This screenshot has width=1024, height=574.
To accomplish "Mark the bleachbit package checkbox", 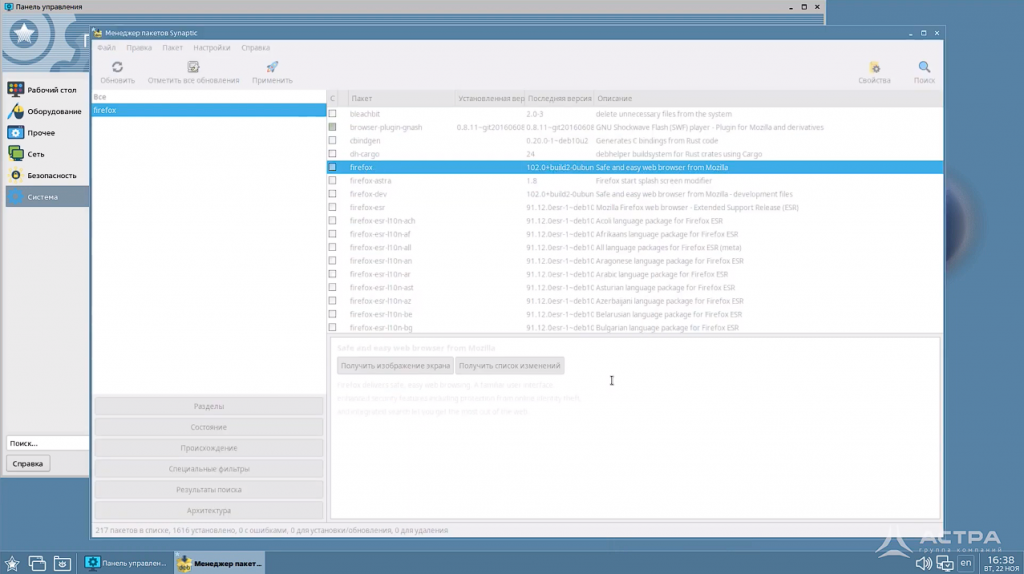I will point(332,114).
